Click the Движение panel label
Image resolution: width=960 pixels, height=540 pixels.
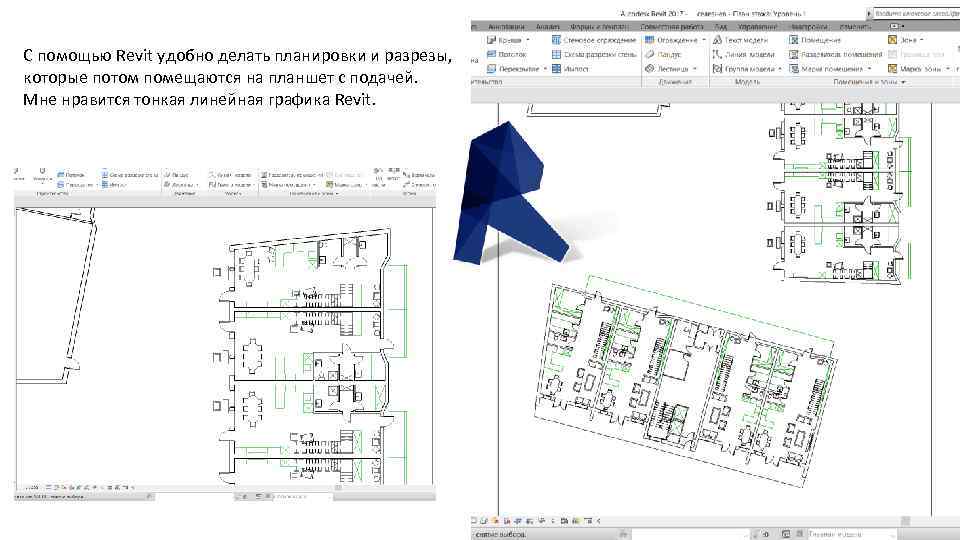(675, 82)
